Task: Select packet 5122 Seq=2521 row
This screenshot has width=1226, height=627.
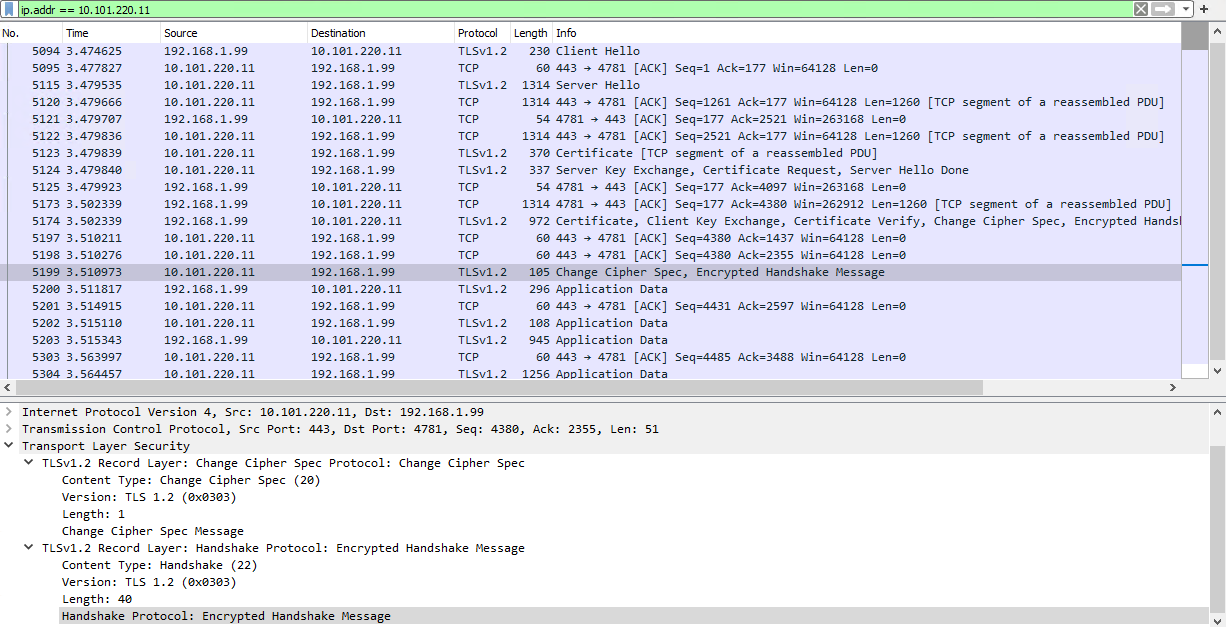Action: coord(590,136)
